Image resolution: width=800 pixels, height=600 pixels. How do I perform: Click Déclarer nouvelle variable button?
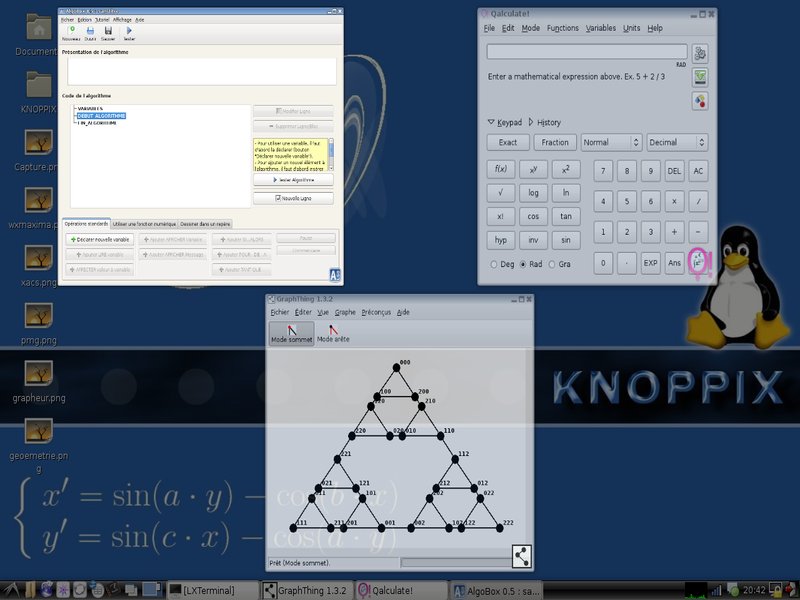click(x=99, y=240)
